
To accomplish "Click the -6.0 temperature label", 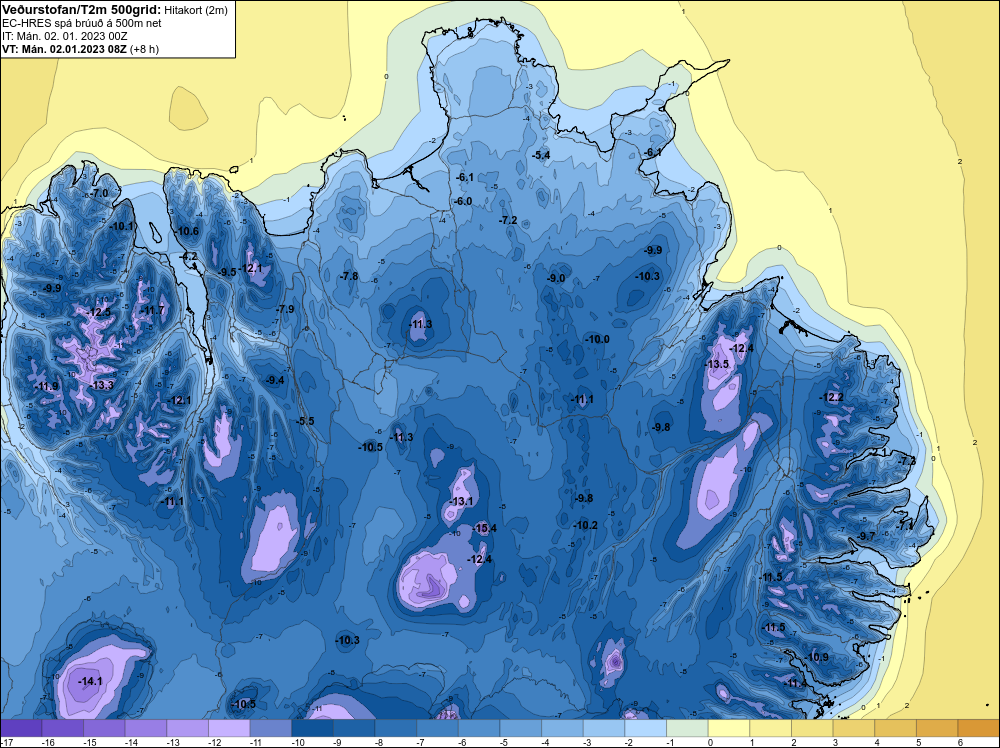I will [x=463, y=201].
